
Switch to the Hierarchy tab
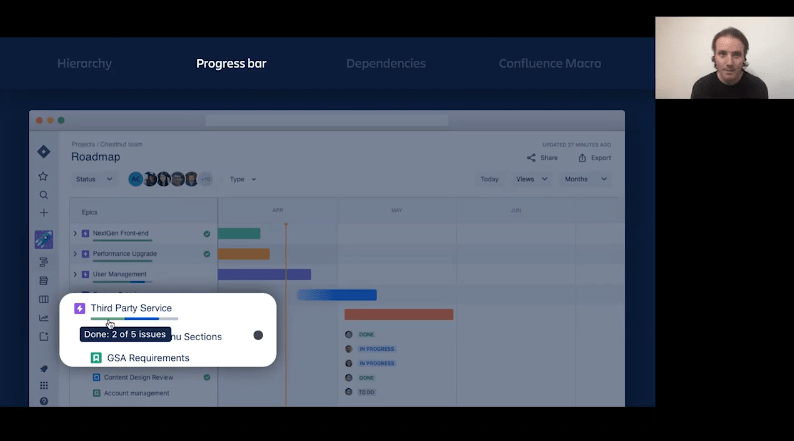tap(84, 64)
